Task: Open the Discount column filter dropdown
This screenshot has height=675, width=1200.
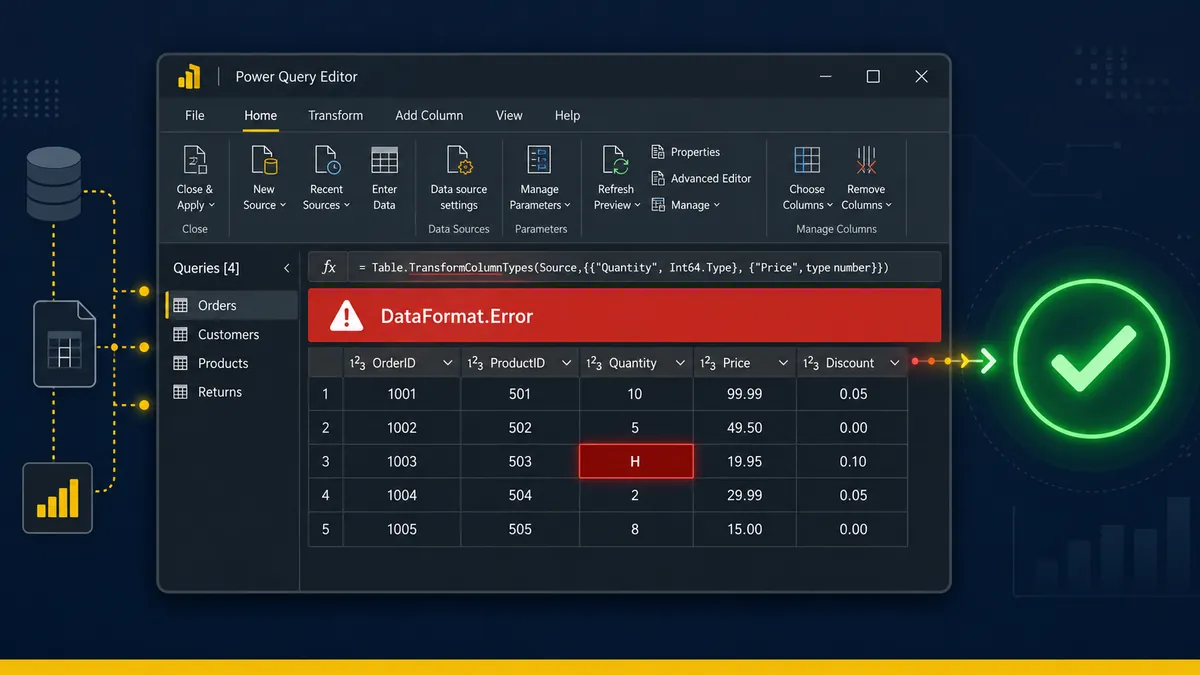Action: coord(895,363)
